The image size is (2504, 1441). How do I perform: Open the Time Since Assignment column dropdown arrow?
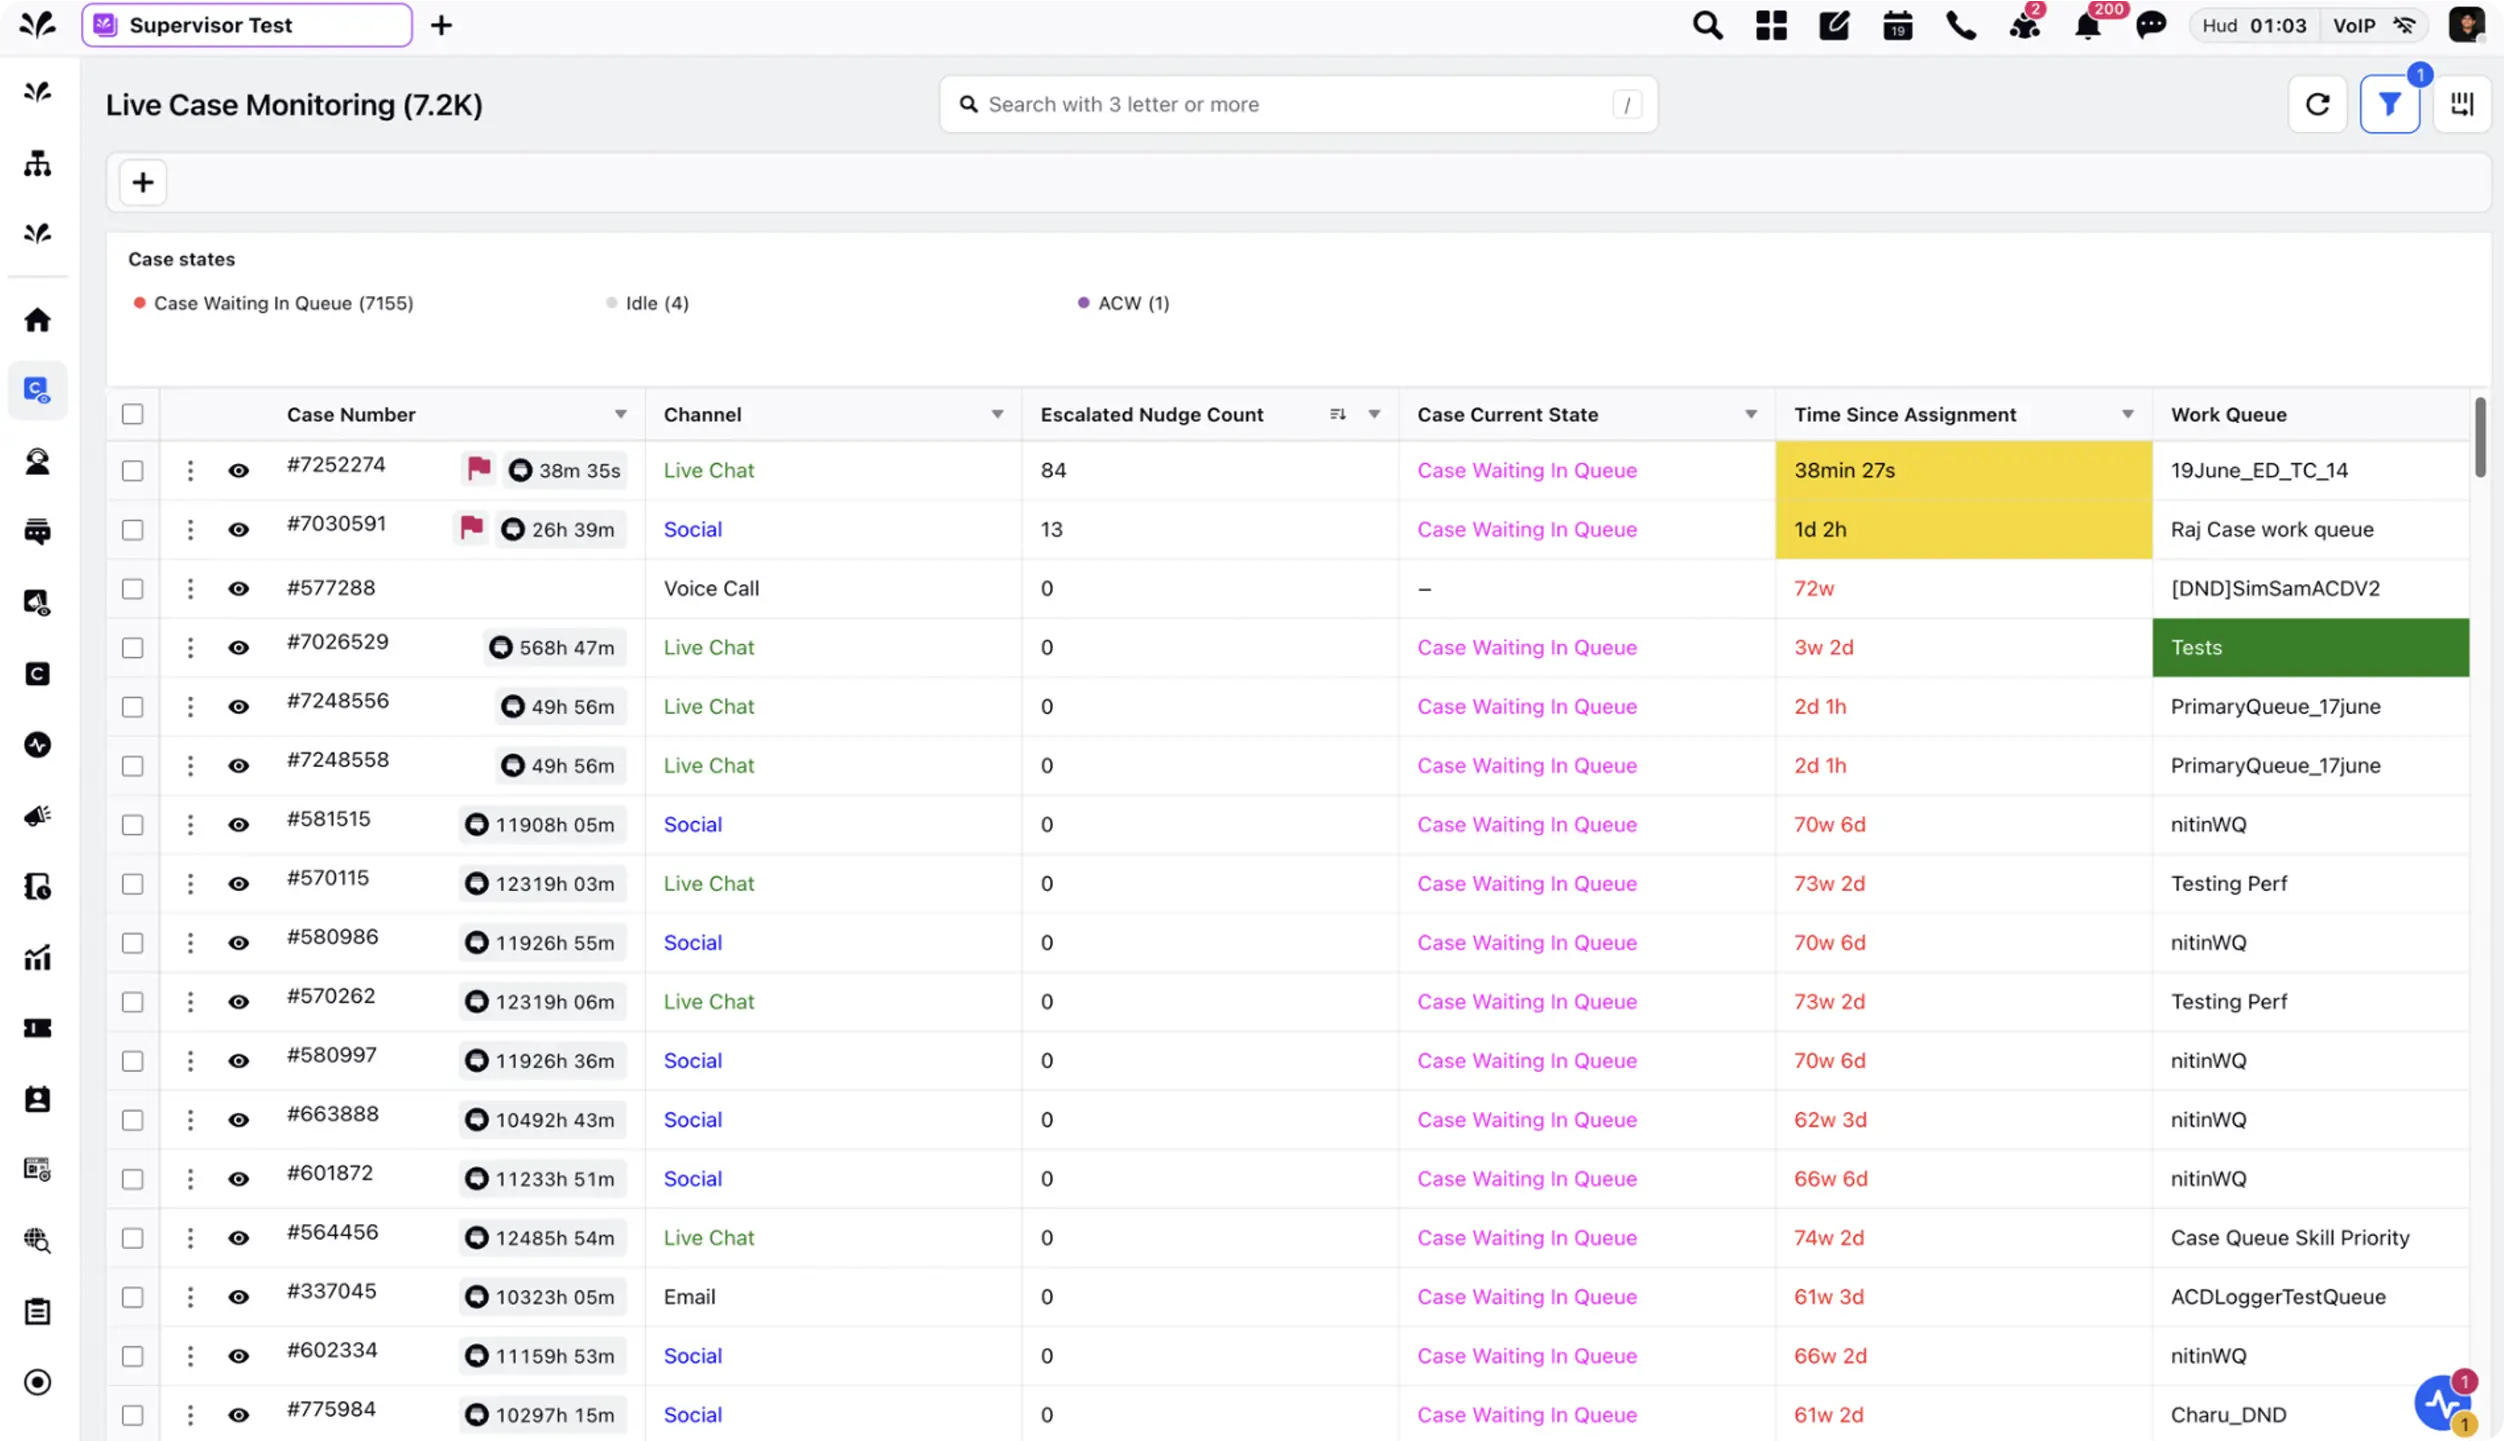click(x=2128, y=414)
